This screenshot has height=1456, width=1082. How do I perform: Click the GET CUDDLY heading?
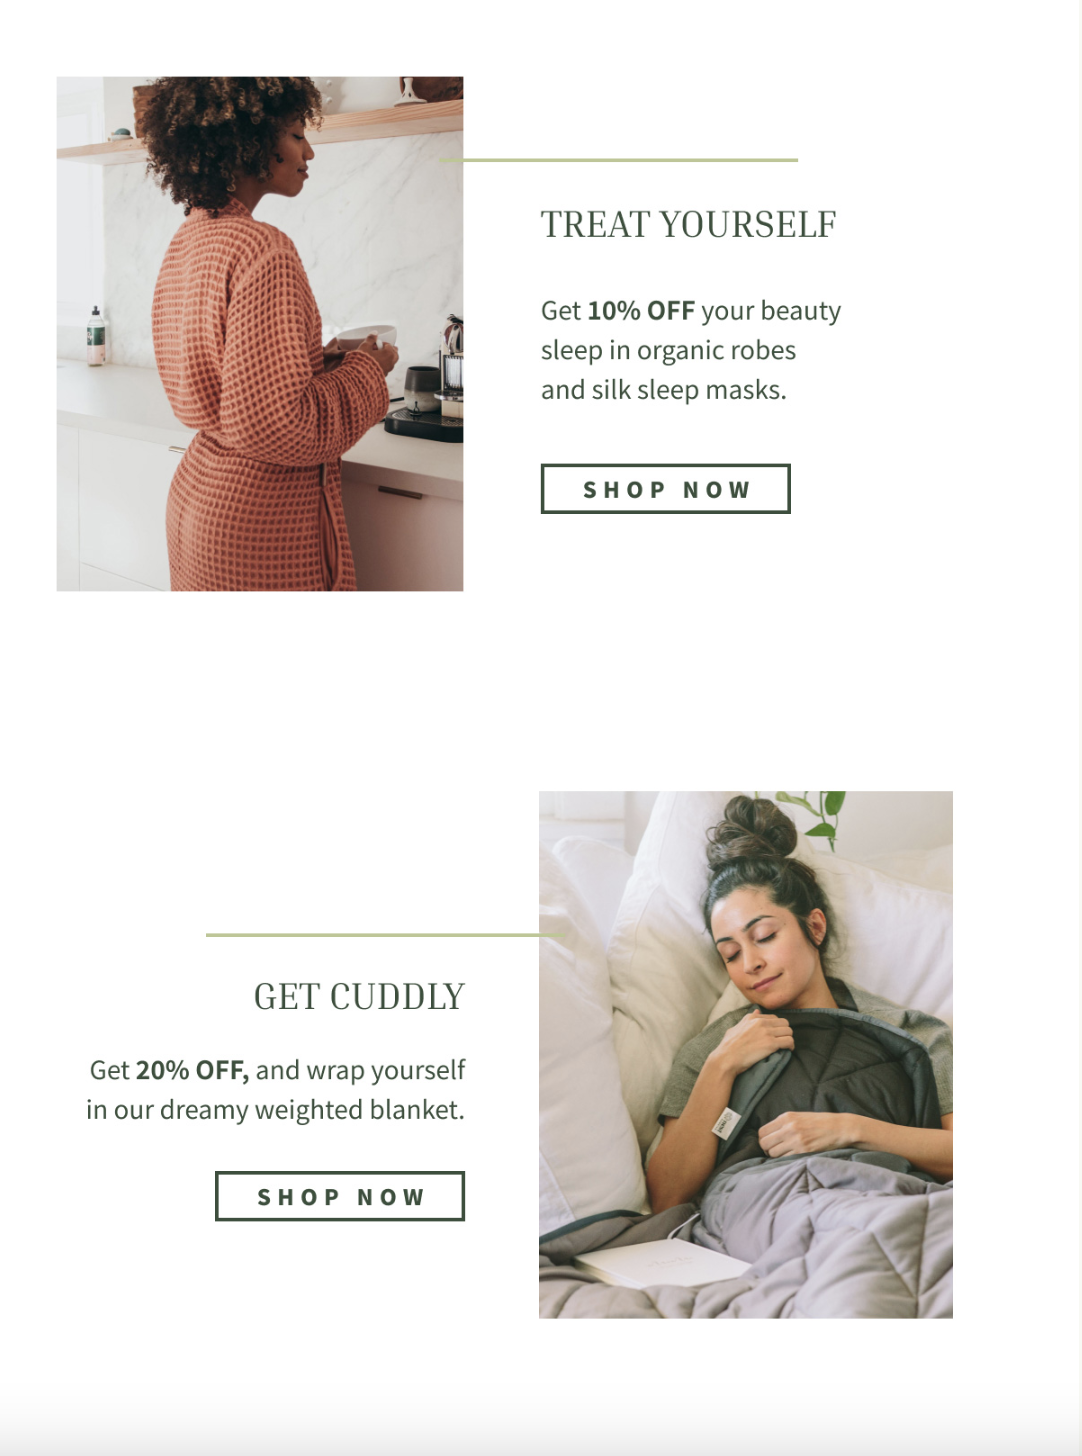[359, 997]
